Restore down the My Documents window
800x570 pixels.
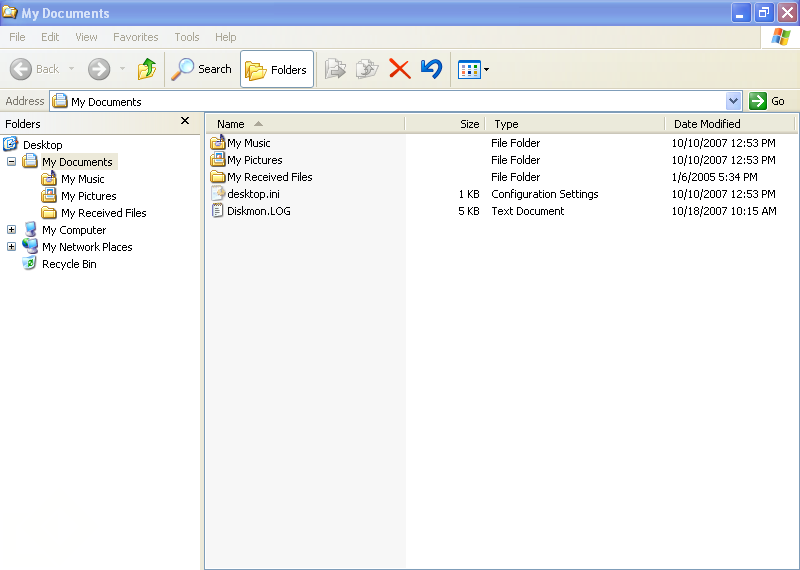click(764, 12)
